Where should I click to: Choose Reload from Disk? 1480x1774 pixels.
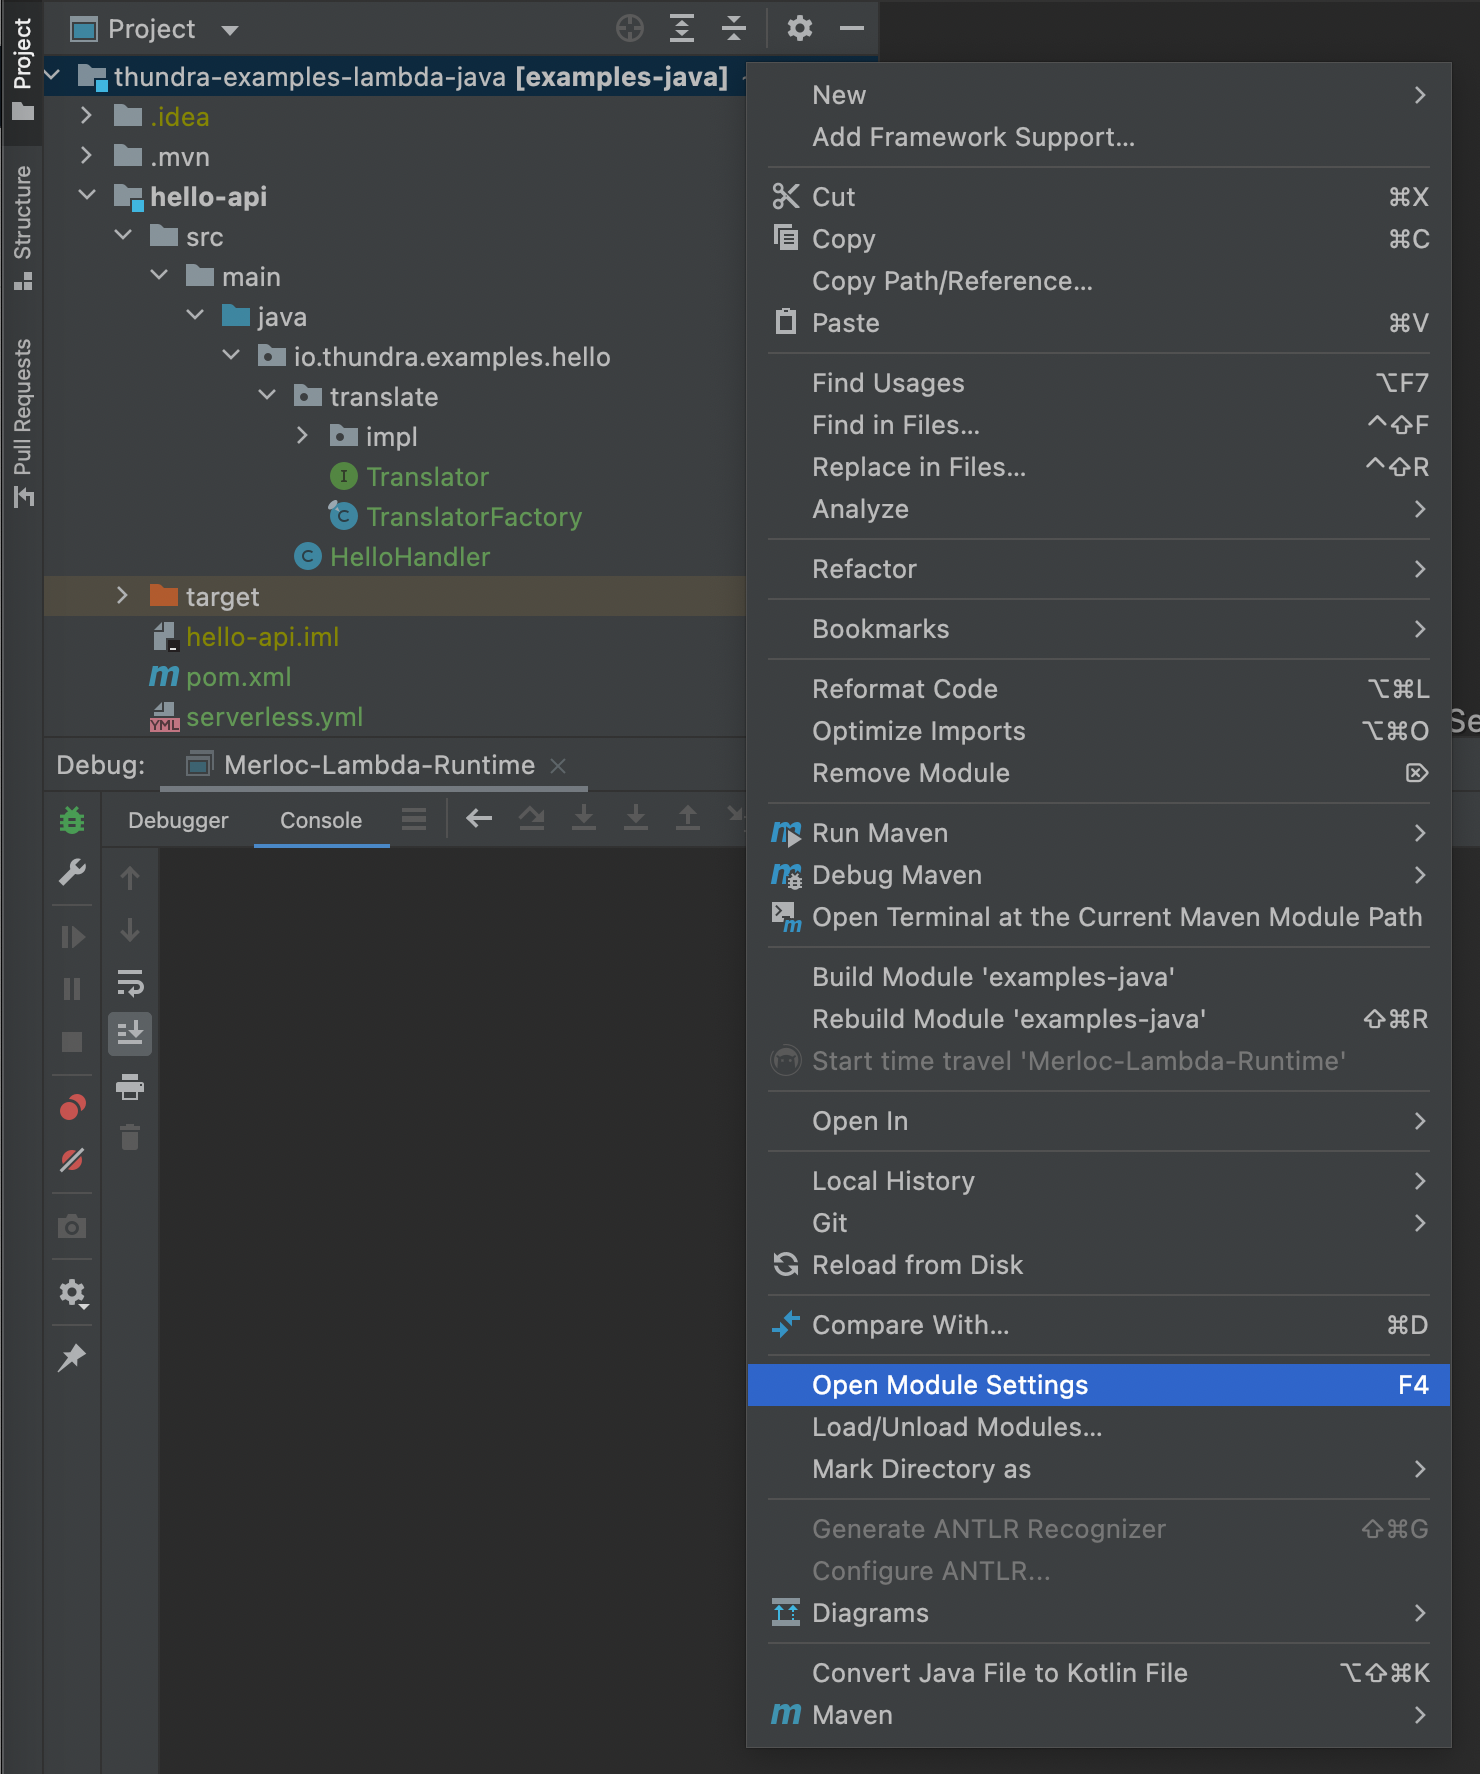pyautogui.click(x=1098, y=1265)
